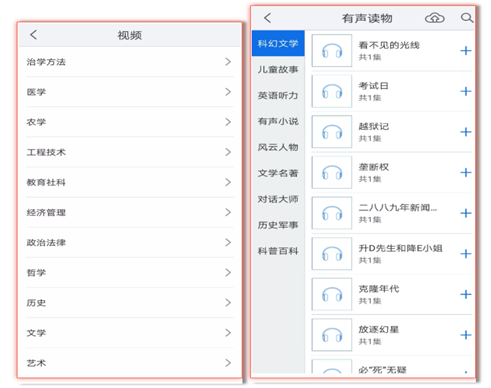Open the 经济管理 video category
The height and width of the screenshot is (388, 491).
130,212
